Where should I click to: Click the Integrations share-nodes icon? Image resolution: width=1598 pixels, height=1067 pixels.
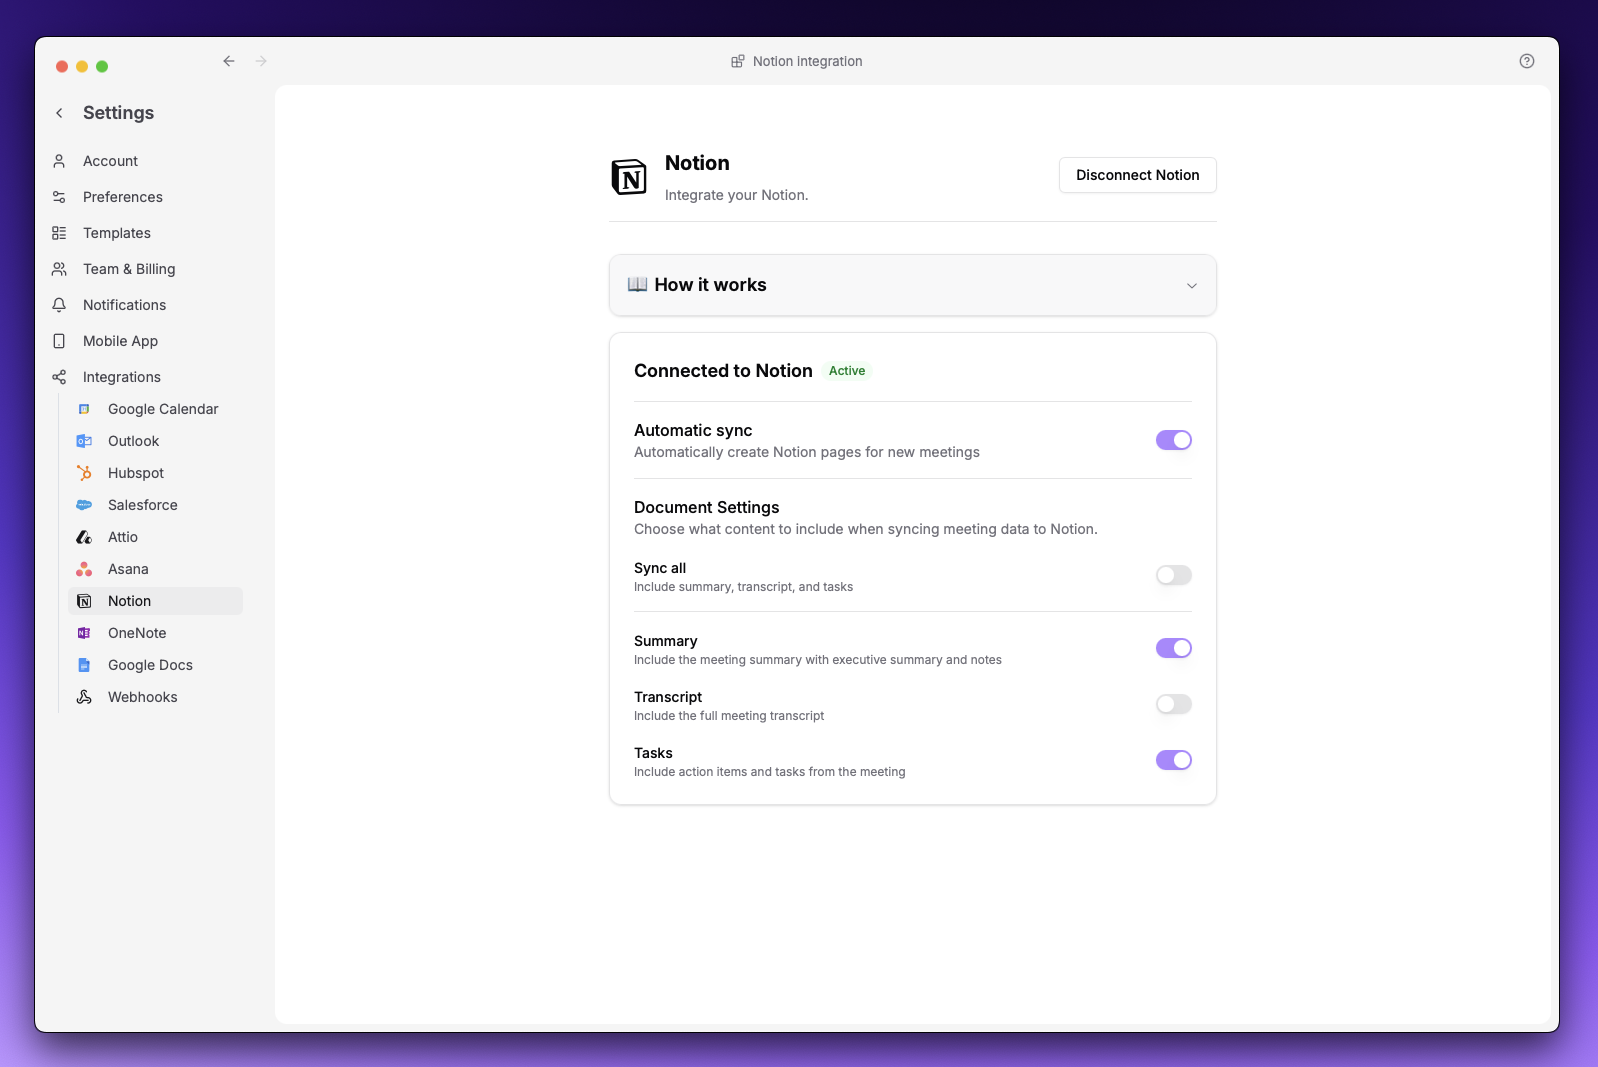click(59, 377)
